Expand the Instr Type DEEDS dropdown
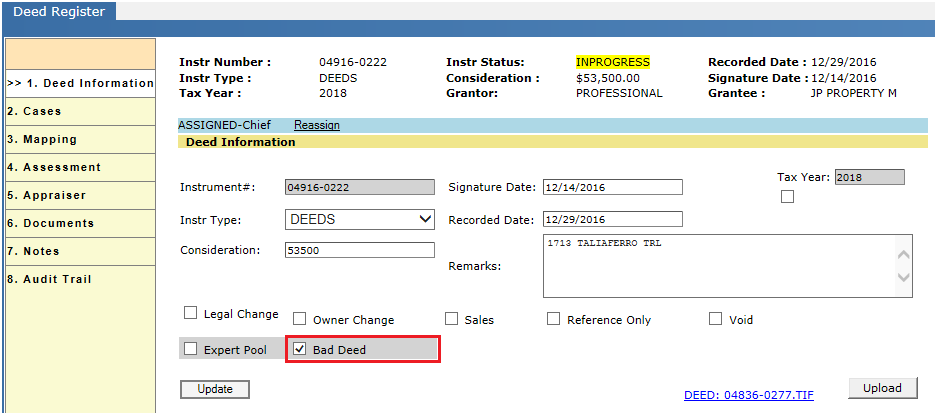935x413 pixels. pyautogui.click(x=360, y=219)
